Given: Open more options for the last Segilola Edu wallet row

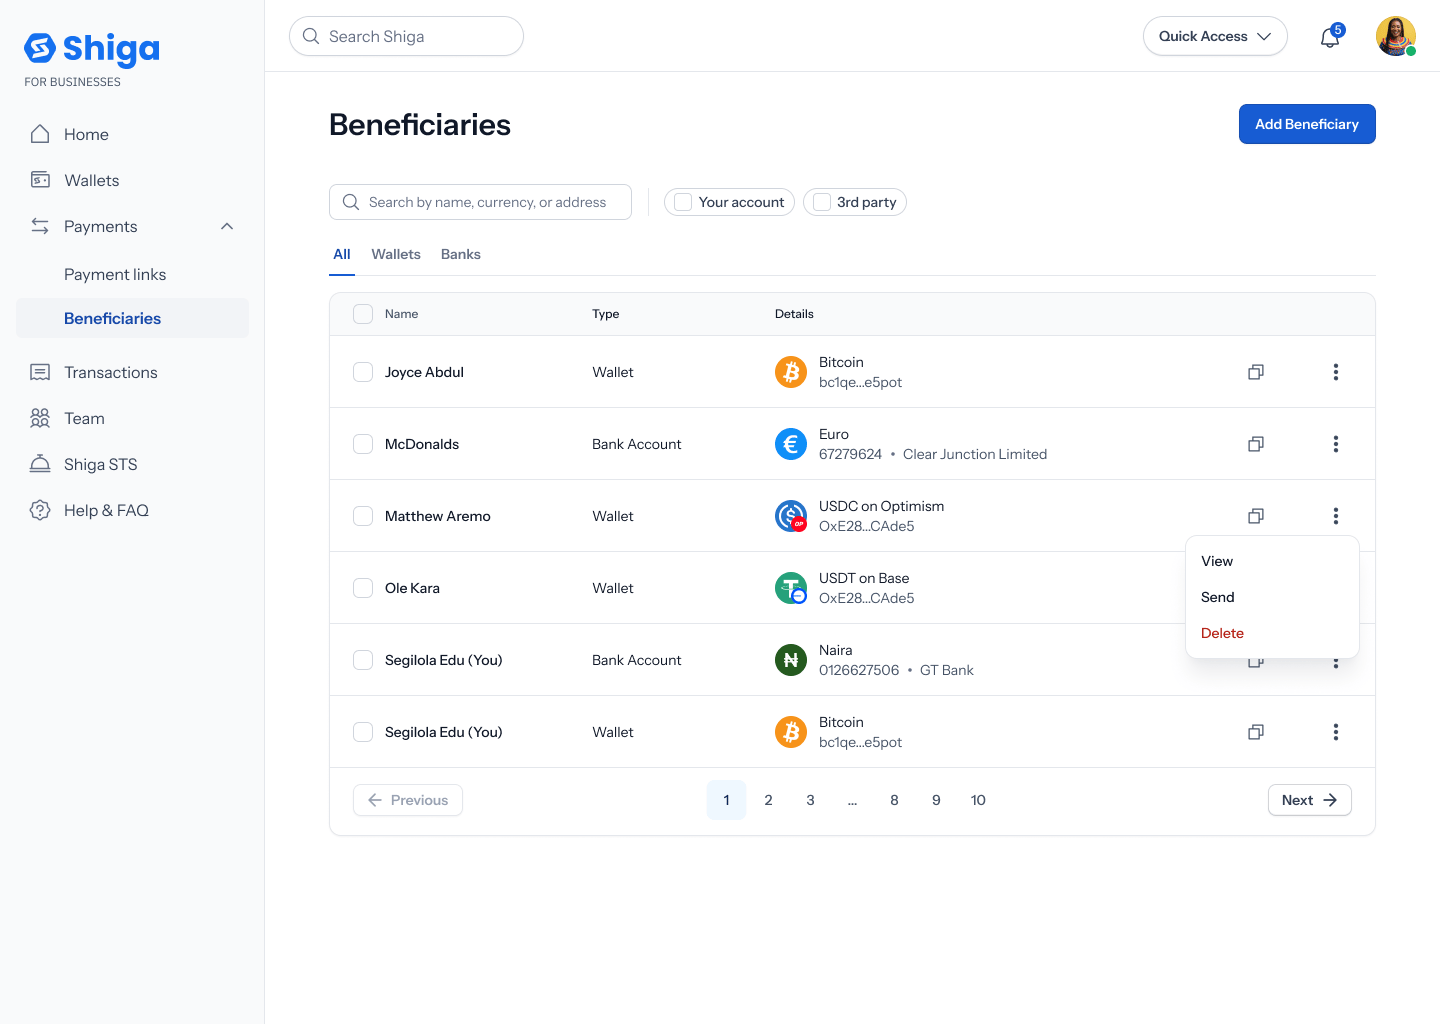Looking at the screenshot, I should point(1336,732).
